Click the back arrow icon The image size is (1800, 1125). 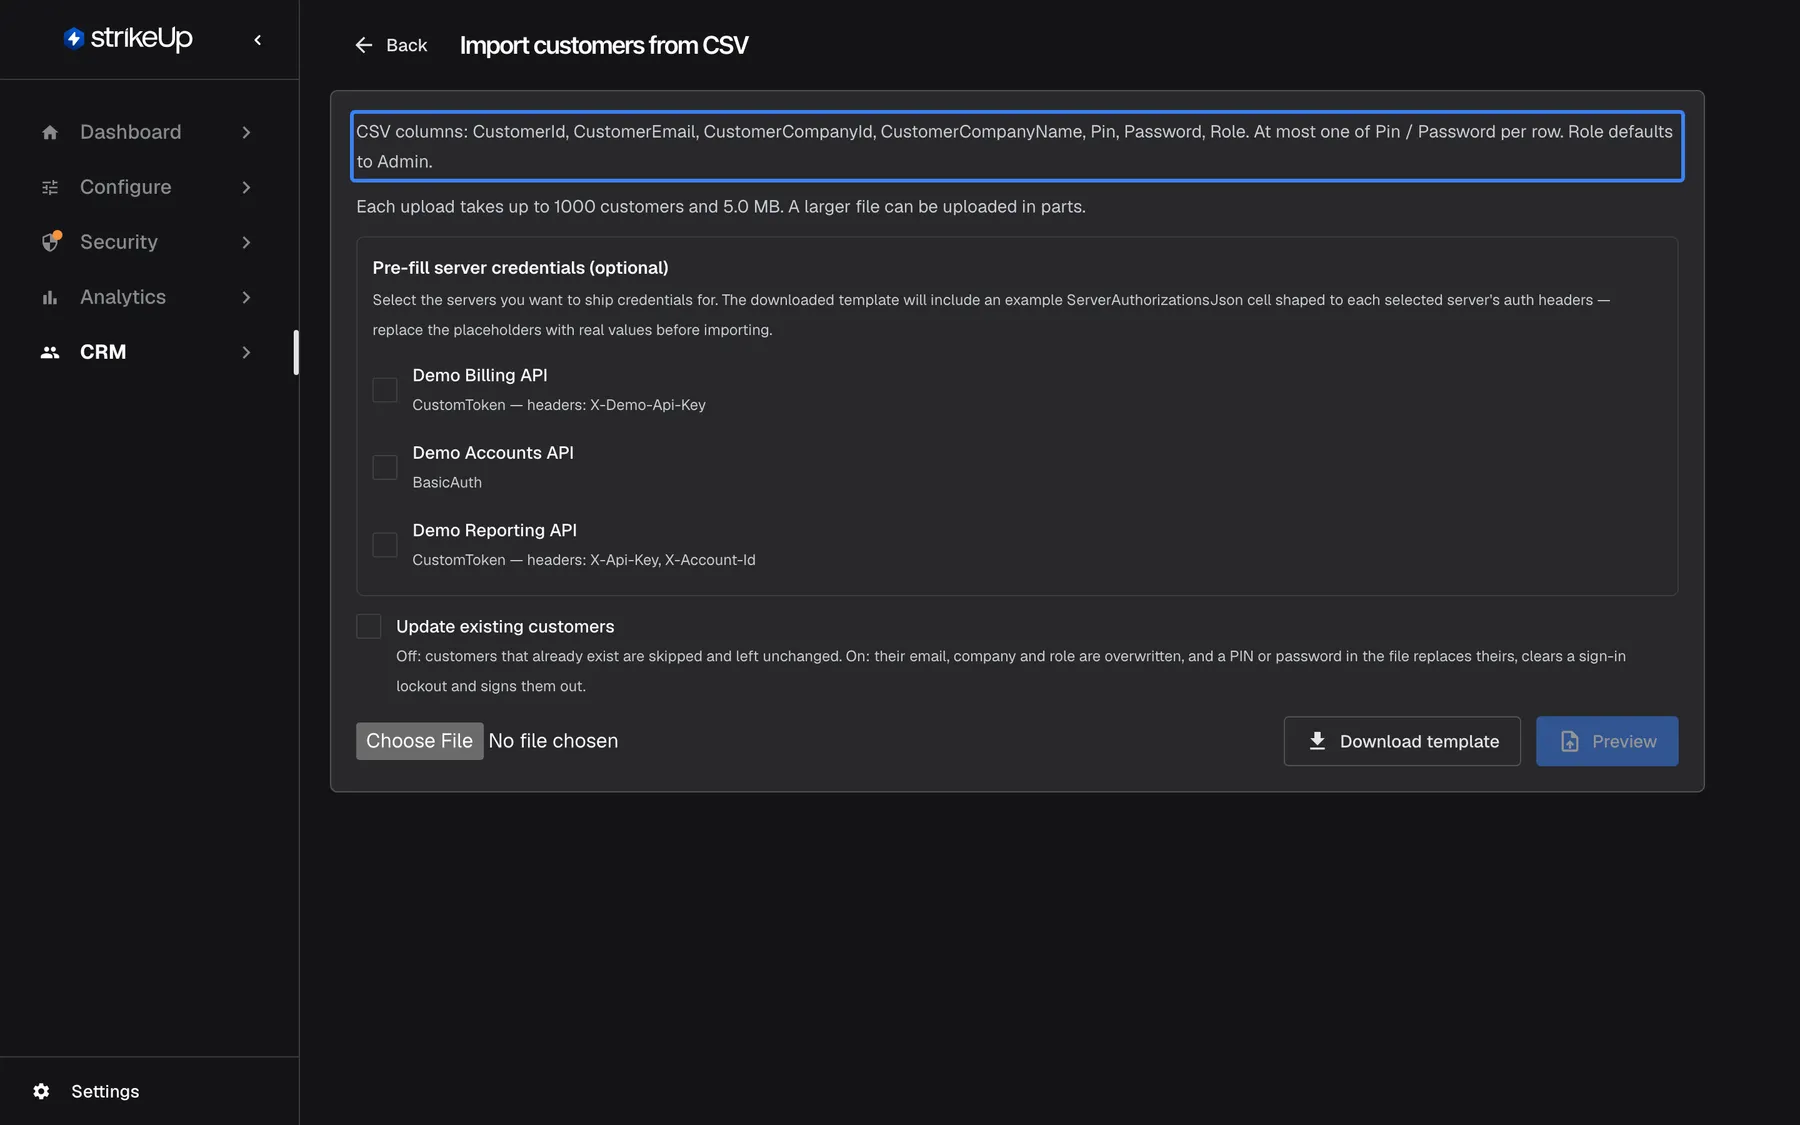(x=364, y=45)
